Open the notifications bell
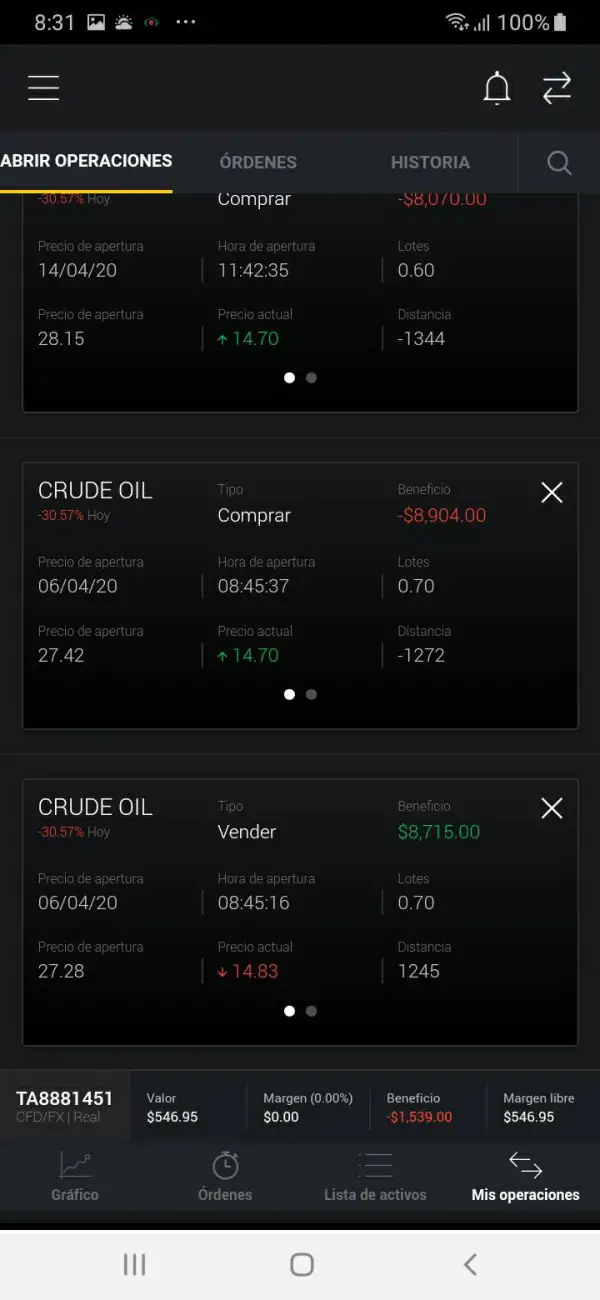 [497, 88]
